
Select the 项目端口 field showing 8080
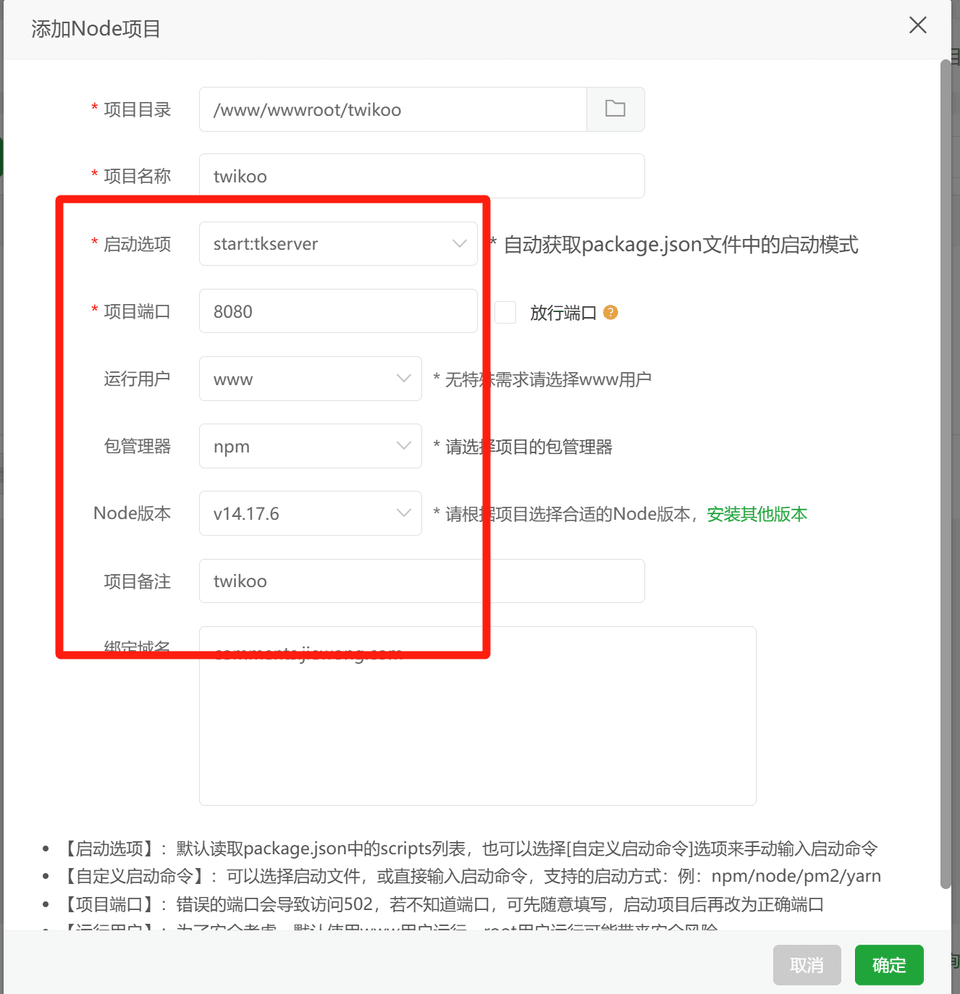pos(338,311)
